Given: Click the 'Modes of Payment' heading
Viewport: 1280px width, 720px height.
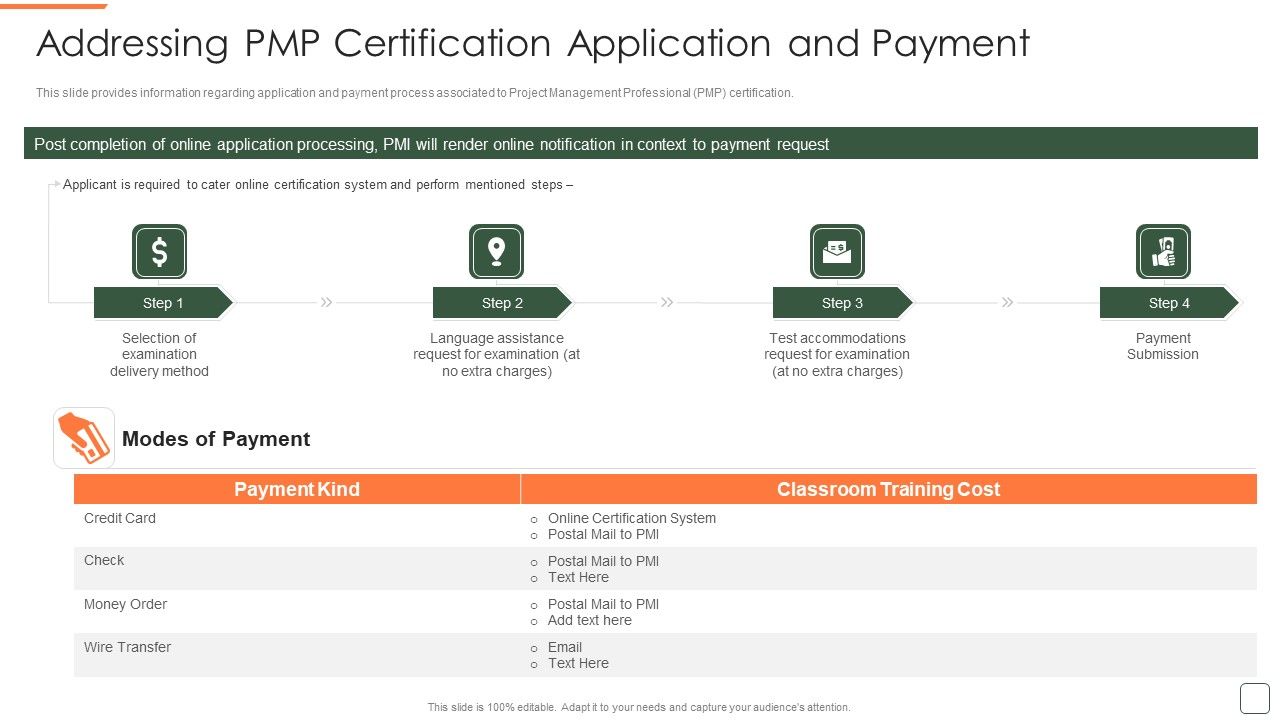Looking at the screenshot, I should coord(216,439).
